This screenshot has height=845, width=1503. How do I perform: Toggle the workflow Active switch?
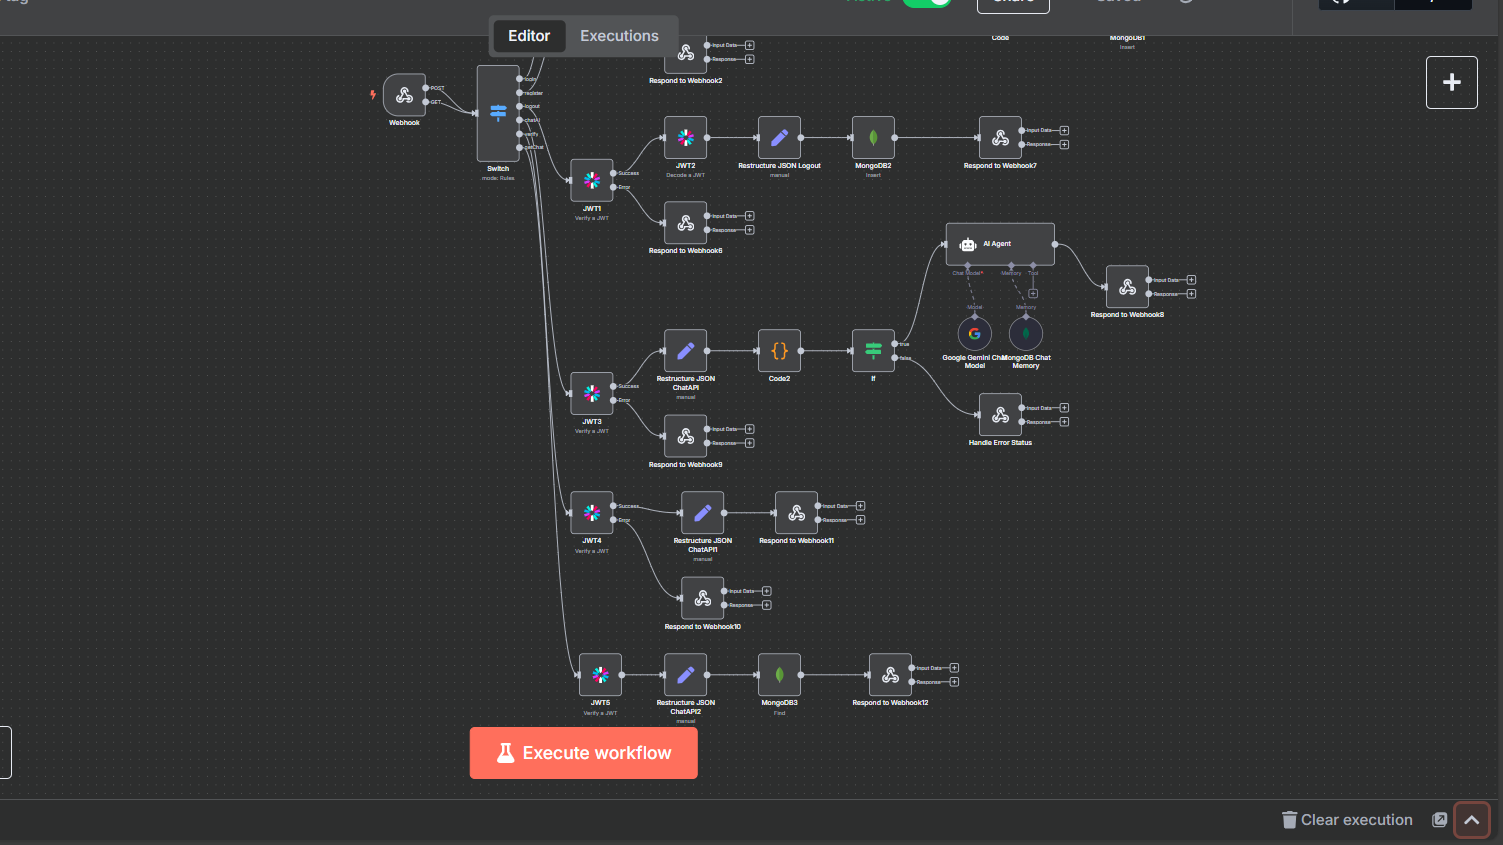pos(926,2)
